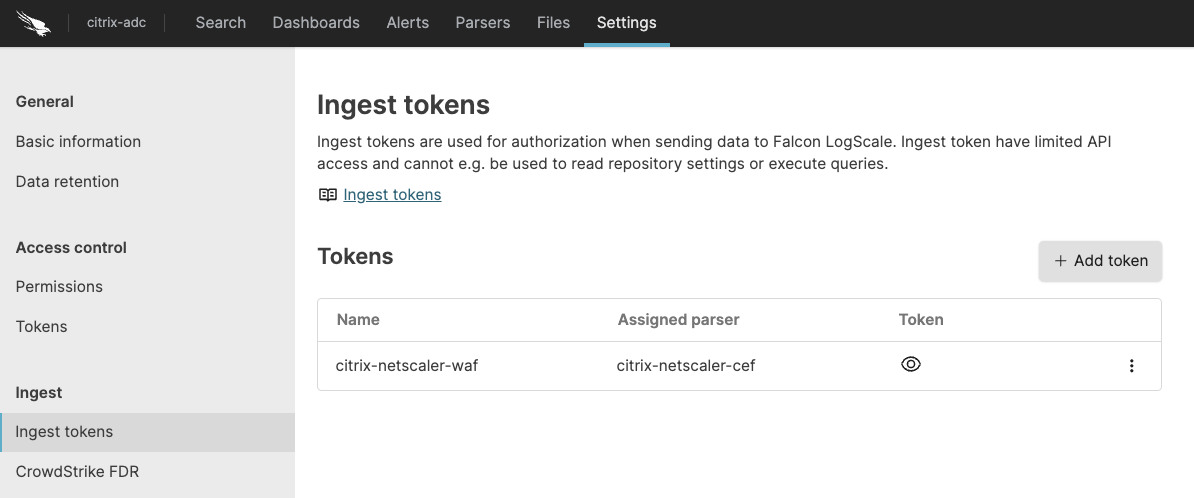Click the citrix-netscaler-cef assigned parser
Screen dimensions: 1194x498
point(685,366)
